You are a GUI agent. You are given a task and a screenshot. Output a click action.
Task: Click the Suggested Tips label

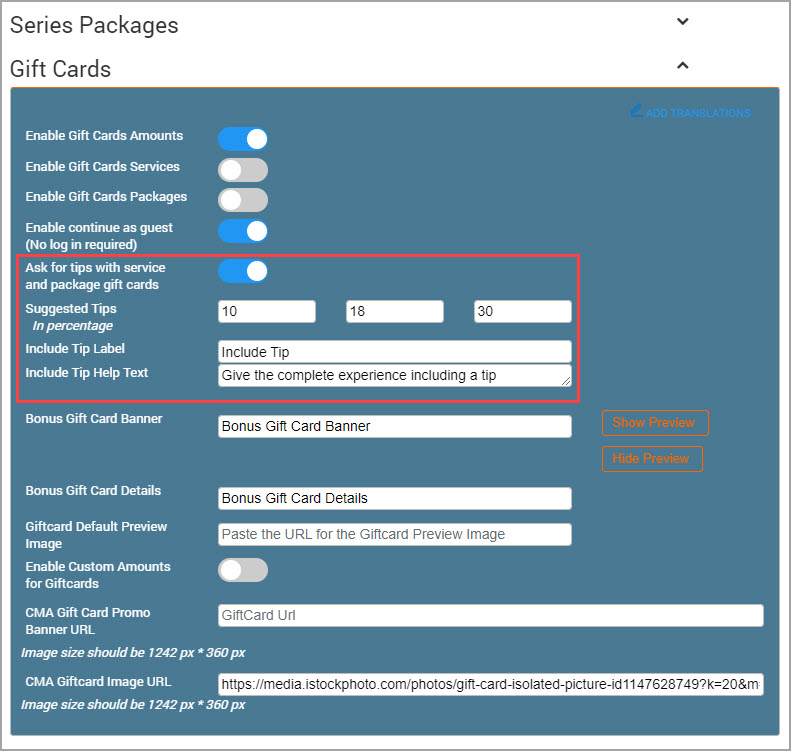tap(71, 309)
